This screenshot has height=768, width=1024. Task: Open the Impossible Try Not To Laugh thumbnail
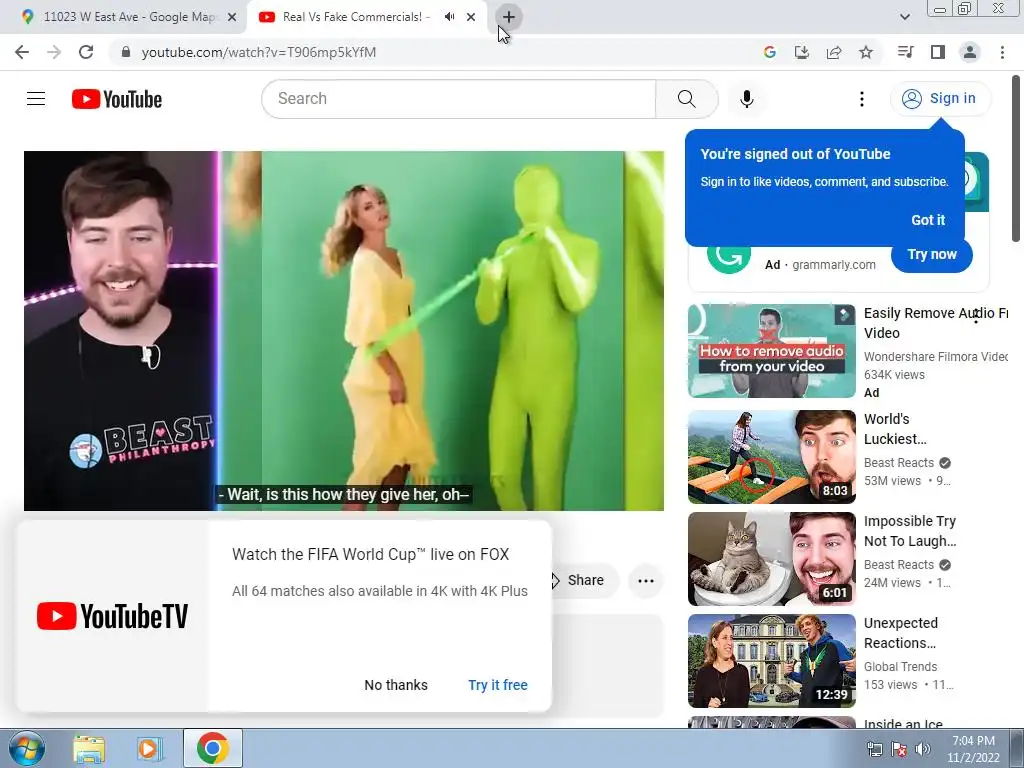tap(771, 559)
